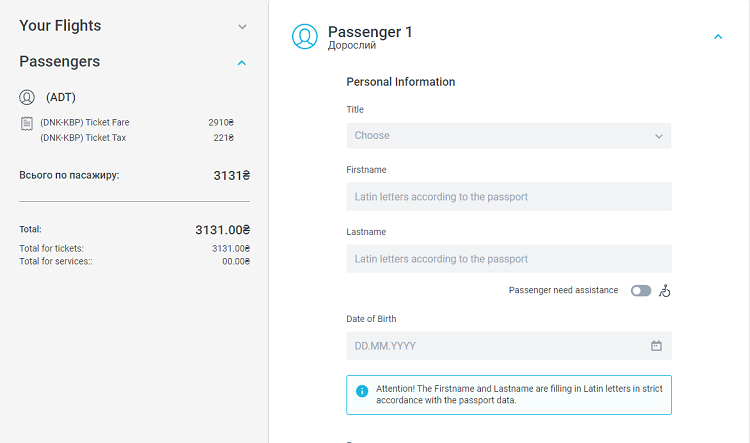Click the Title dropdown arrow
750x443 pixels.
(659, 136)
